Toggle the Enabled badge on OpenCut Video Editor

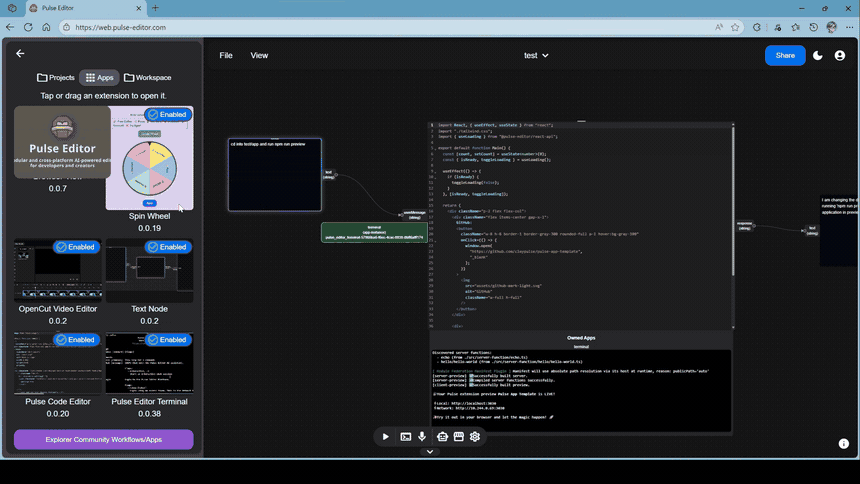(75, 247)
